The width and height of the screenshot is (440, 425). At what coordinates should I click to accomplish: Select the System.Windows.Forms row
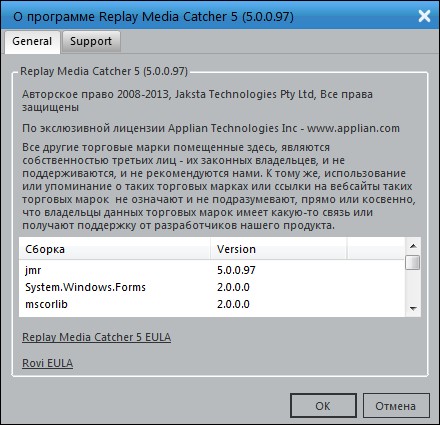212,287
